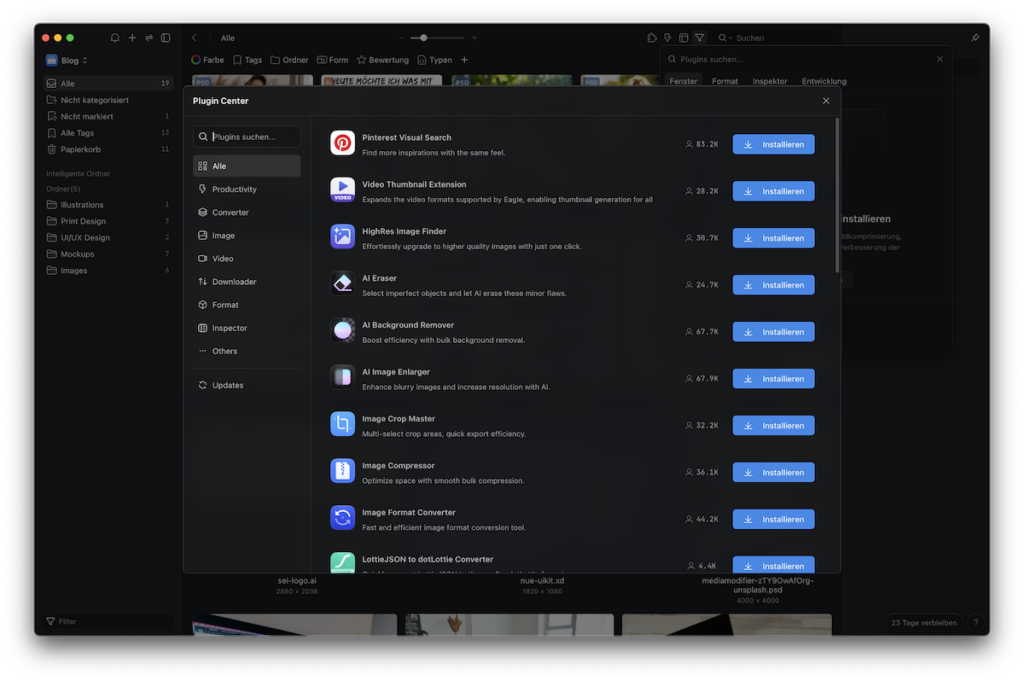
Task: Select the Format plugin category
Action: 247,305
